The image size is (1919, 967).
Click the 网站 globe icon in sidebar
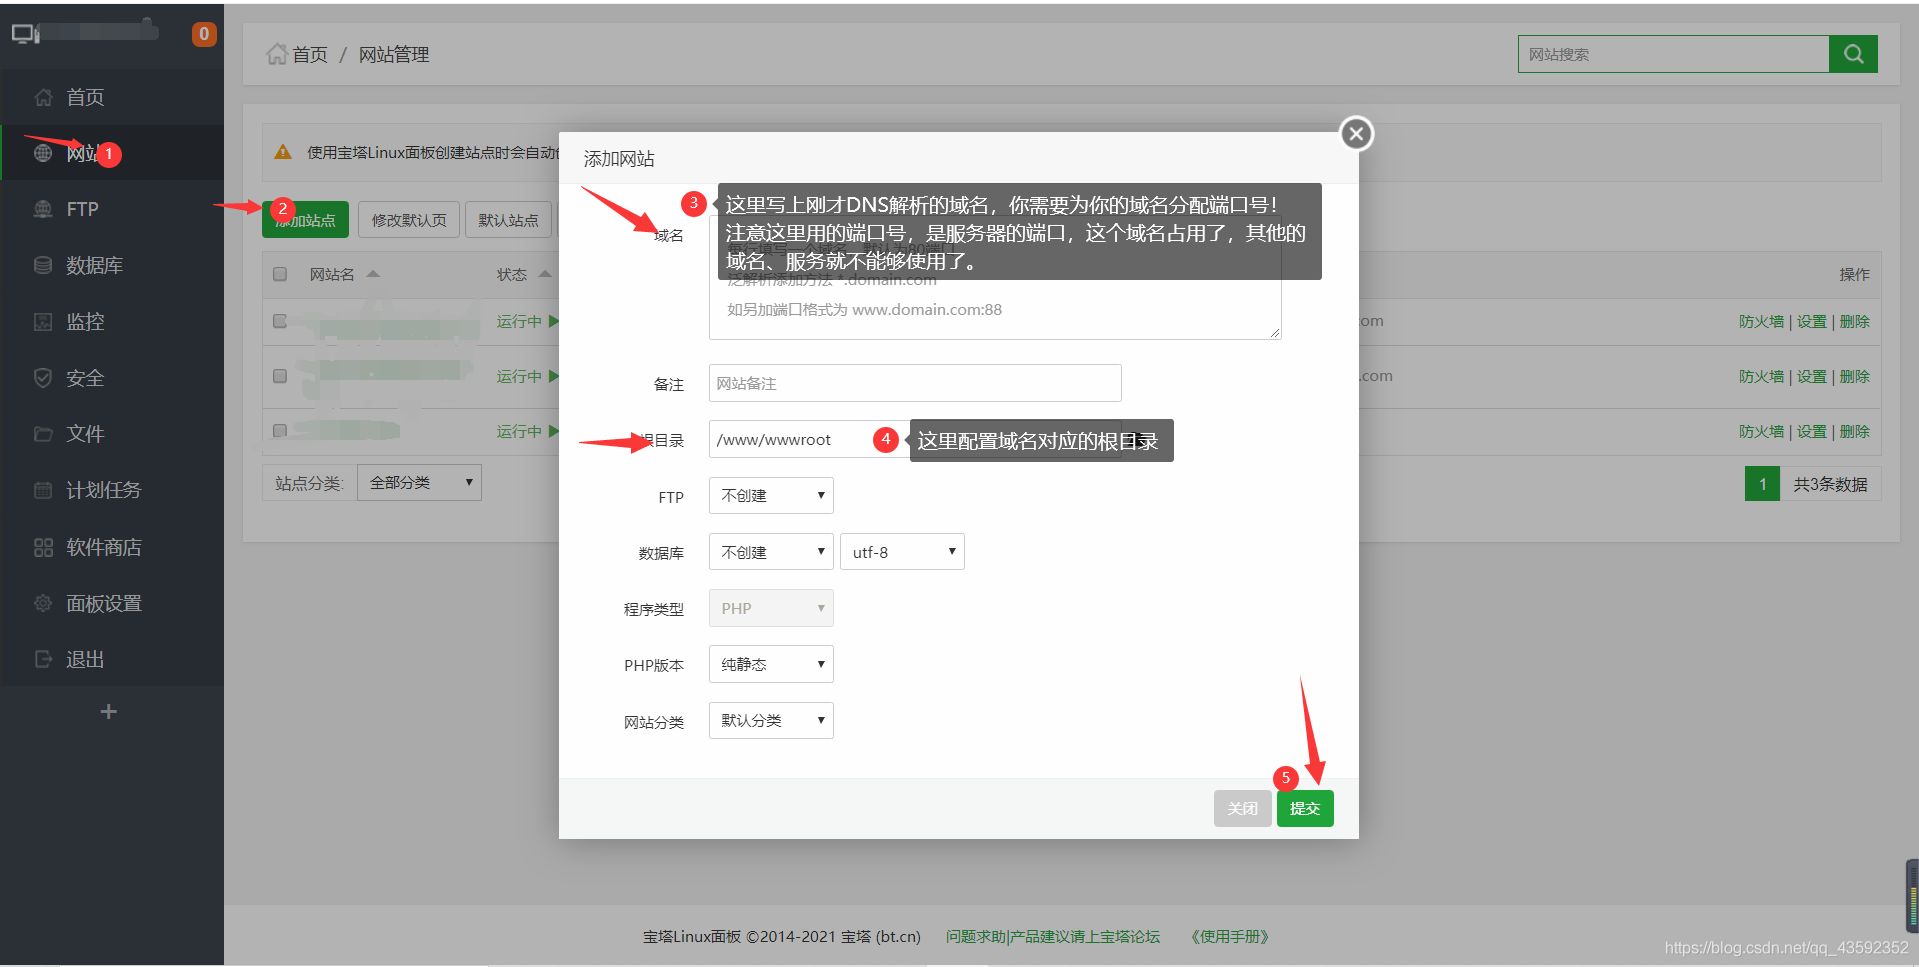coord(43,153)
